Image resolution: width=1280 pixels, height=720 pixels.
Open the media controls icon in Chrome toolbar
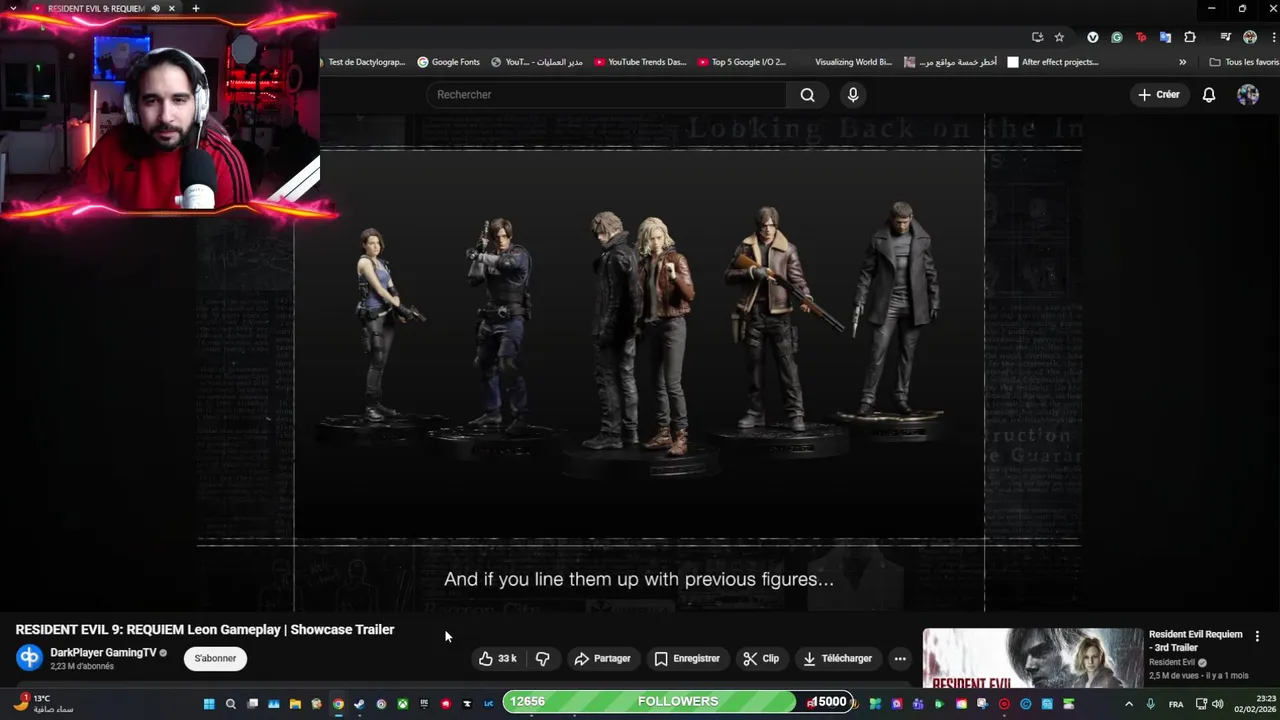(x=1225, y=37)
